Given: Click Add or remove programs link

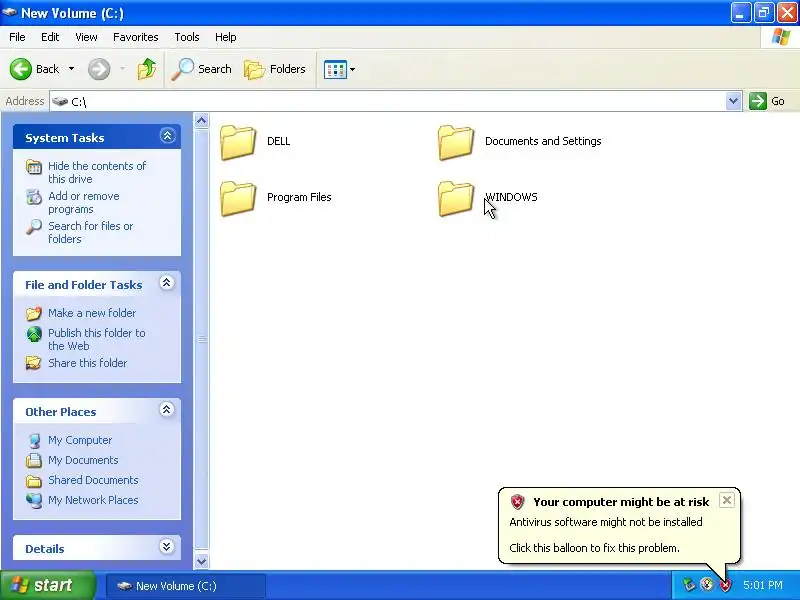Looking at the screenshot, I should [x=84, y=203].
